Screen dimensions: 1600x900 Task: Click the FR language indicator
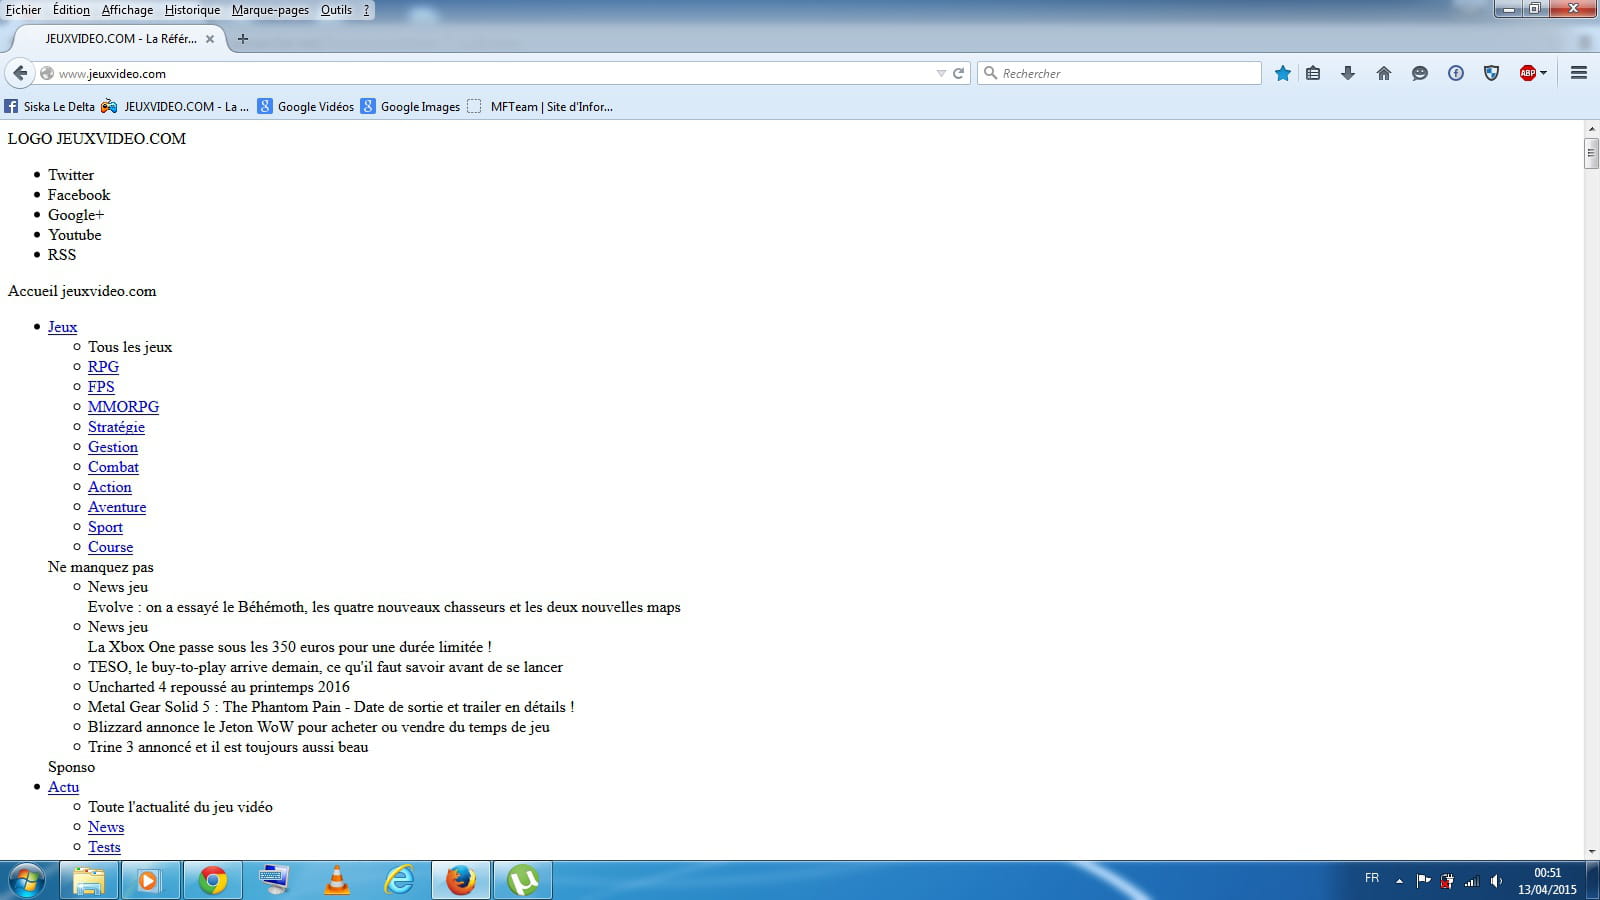[1372, 878]
